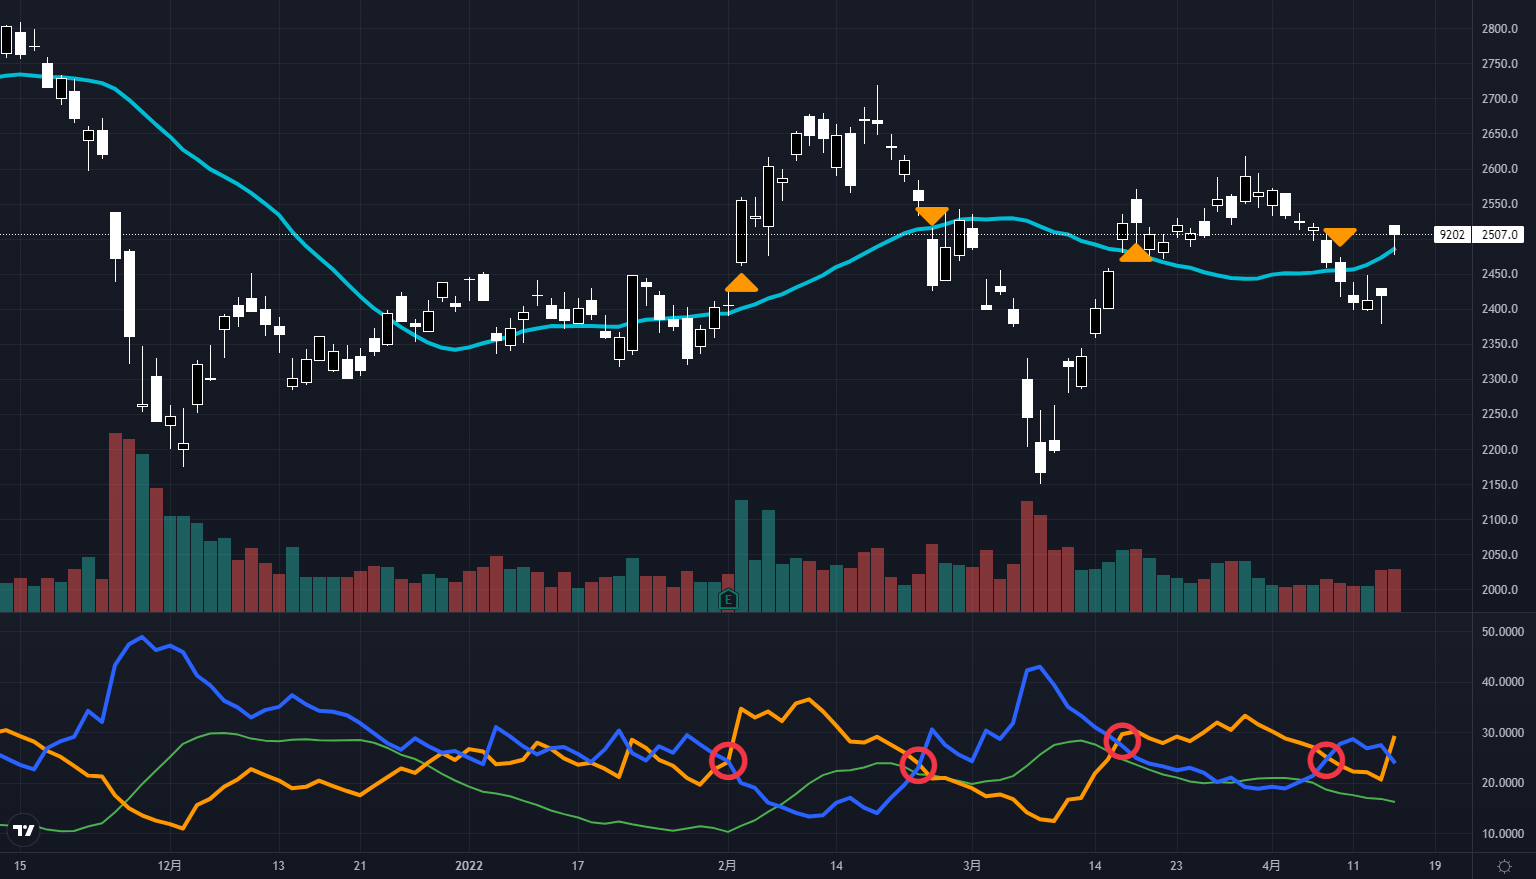Click the red crossover circle in late February
The image size is (1536, 879).
tap(918, 765)
